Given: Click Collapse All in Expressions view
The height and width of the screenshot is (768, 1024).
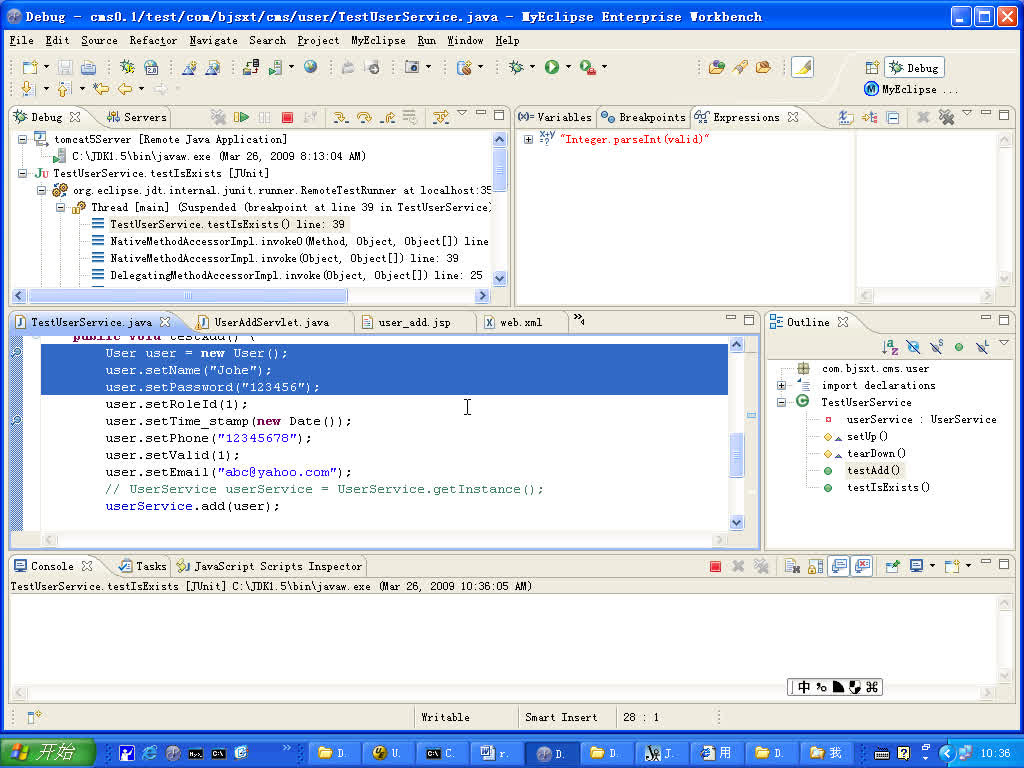Looking at the screenshot, I should coord(893,118).
